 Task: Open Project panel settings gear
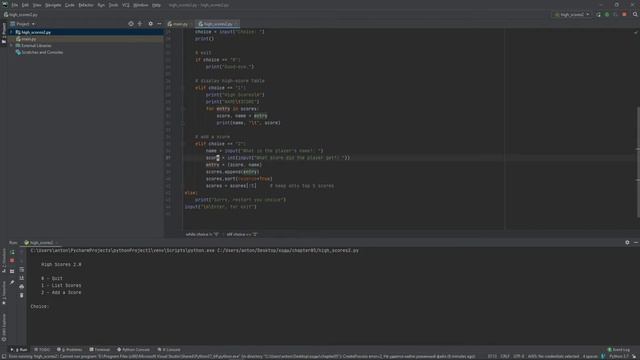coord(151,24)
